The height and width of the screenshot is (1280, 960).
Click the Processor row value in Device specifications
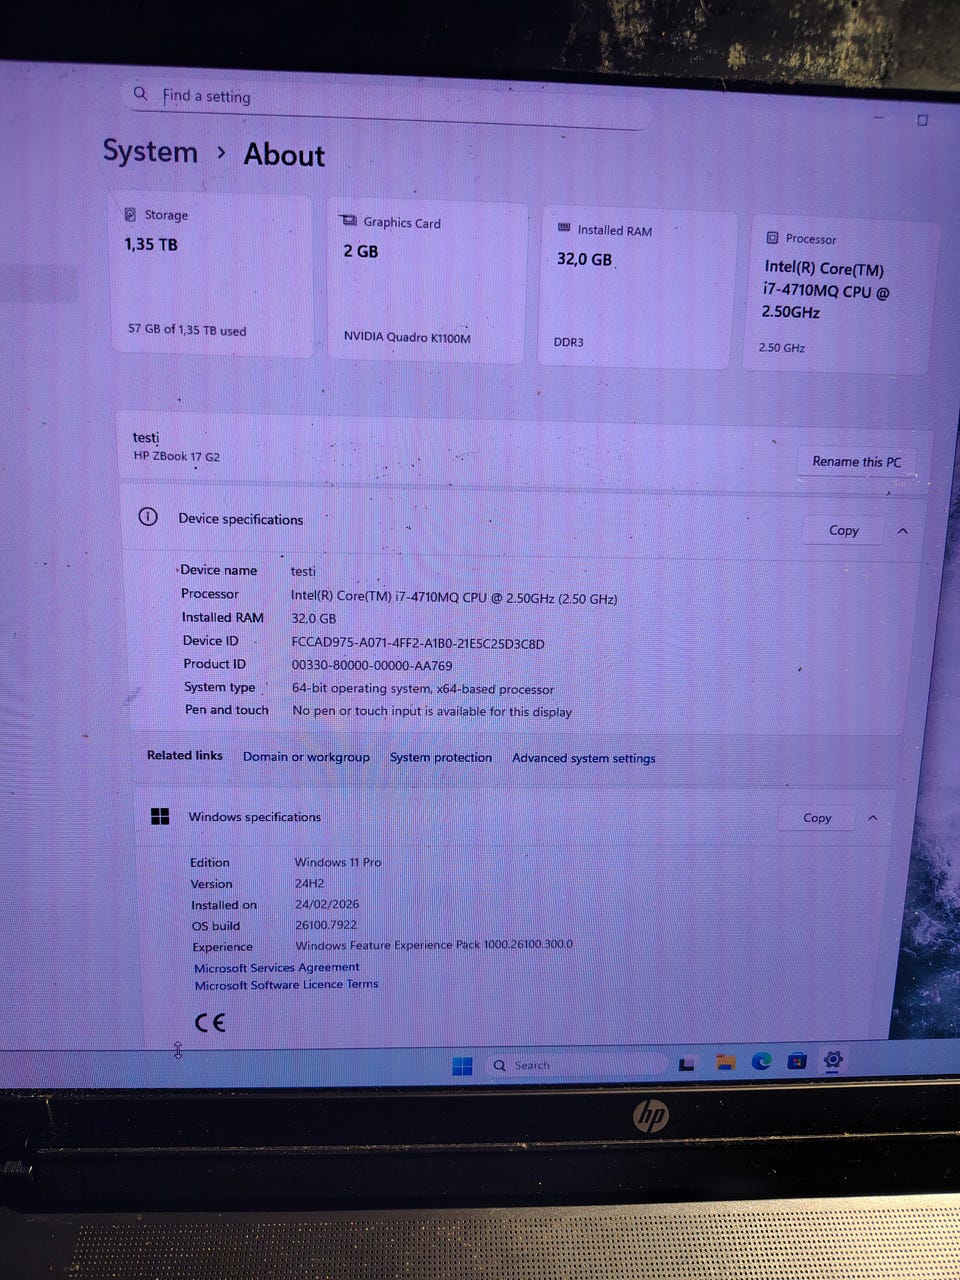click(454, 596)
